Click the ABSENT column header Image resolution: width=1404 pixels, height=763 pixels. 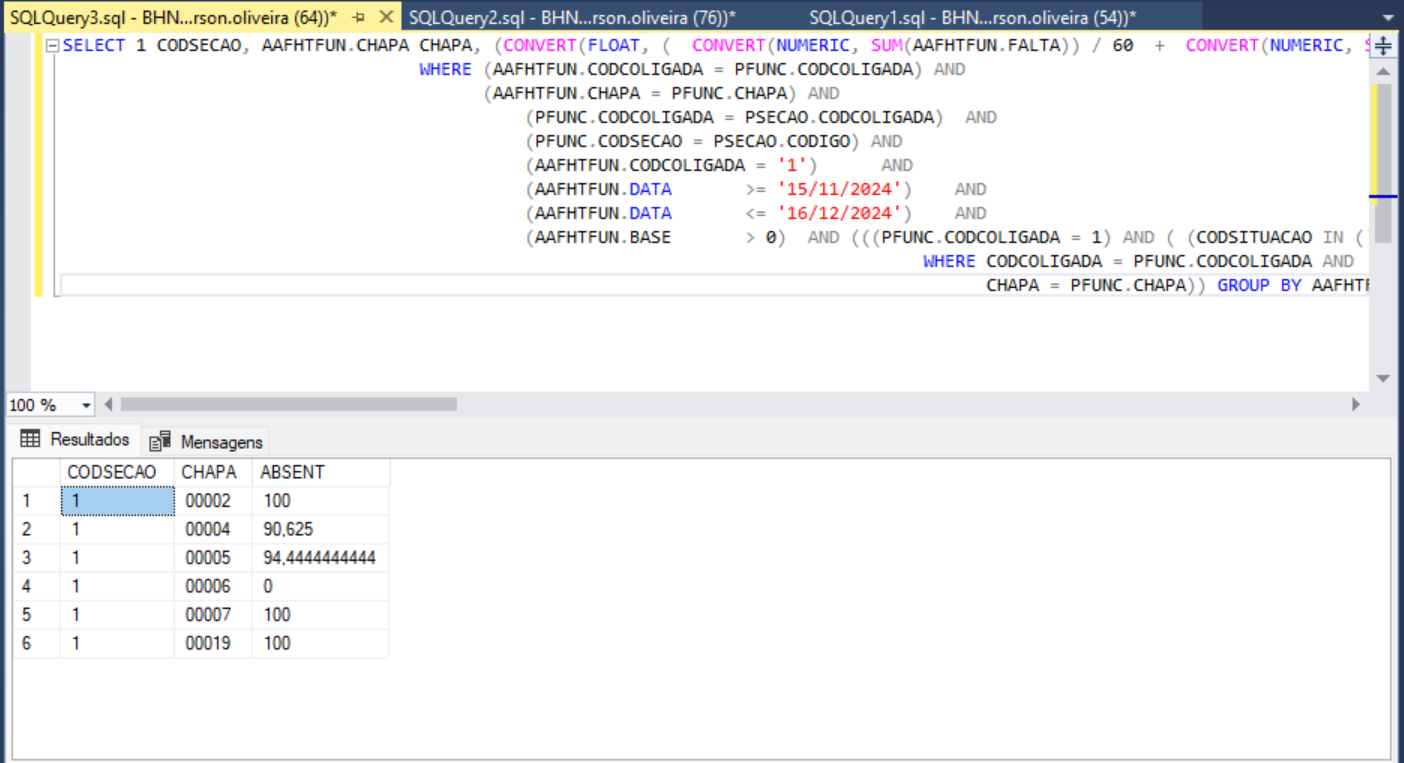click(x=319, y=472)
